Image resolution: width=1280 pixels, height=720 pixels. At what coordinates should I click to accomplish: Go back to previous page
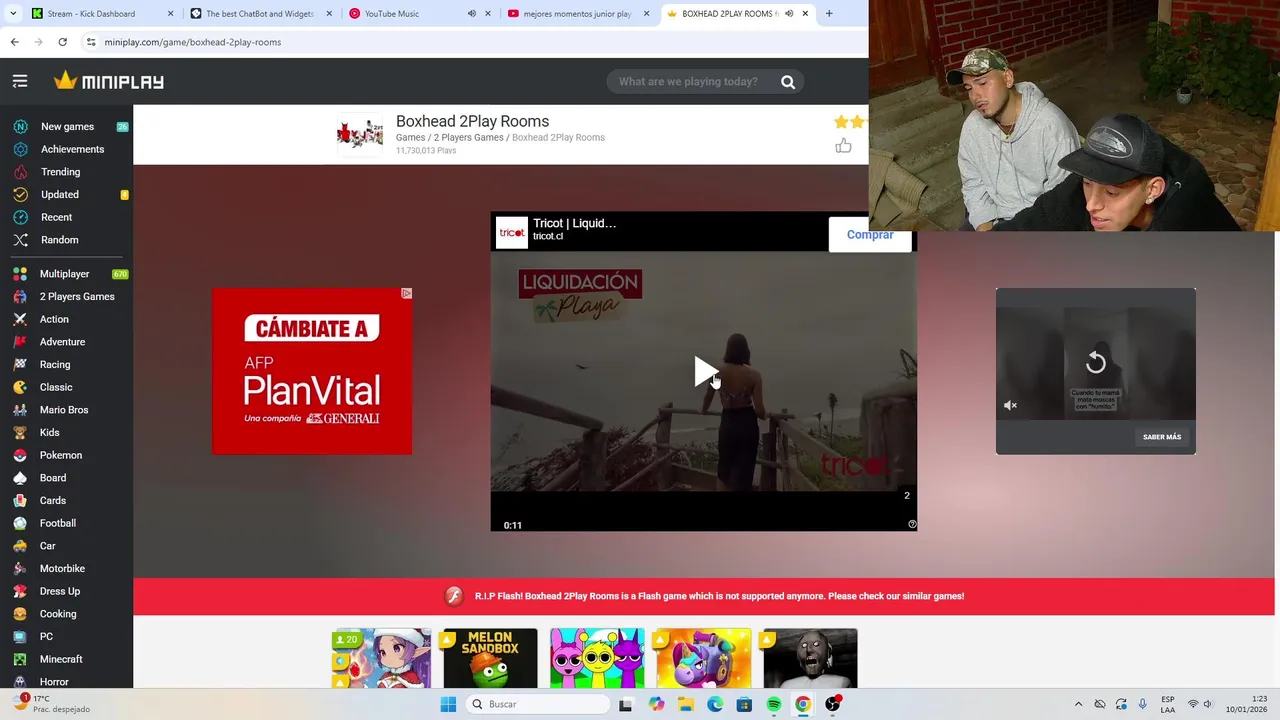pos(14,42)
